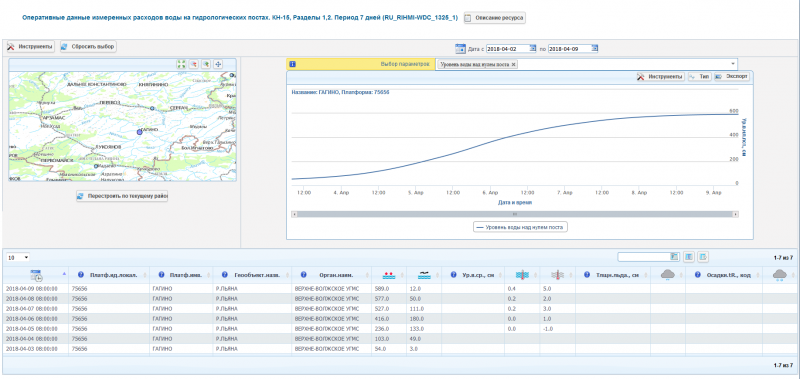The height and width of the screenshot is (379, 800).
Task: Click temperature value -1.0
Action: pyautogui.click(x=548, y=329)
